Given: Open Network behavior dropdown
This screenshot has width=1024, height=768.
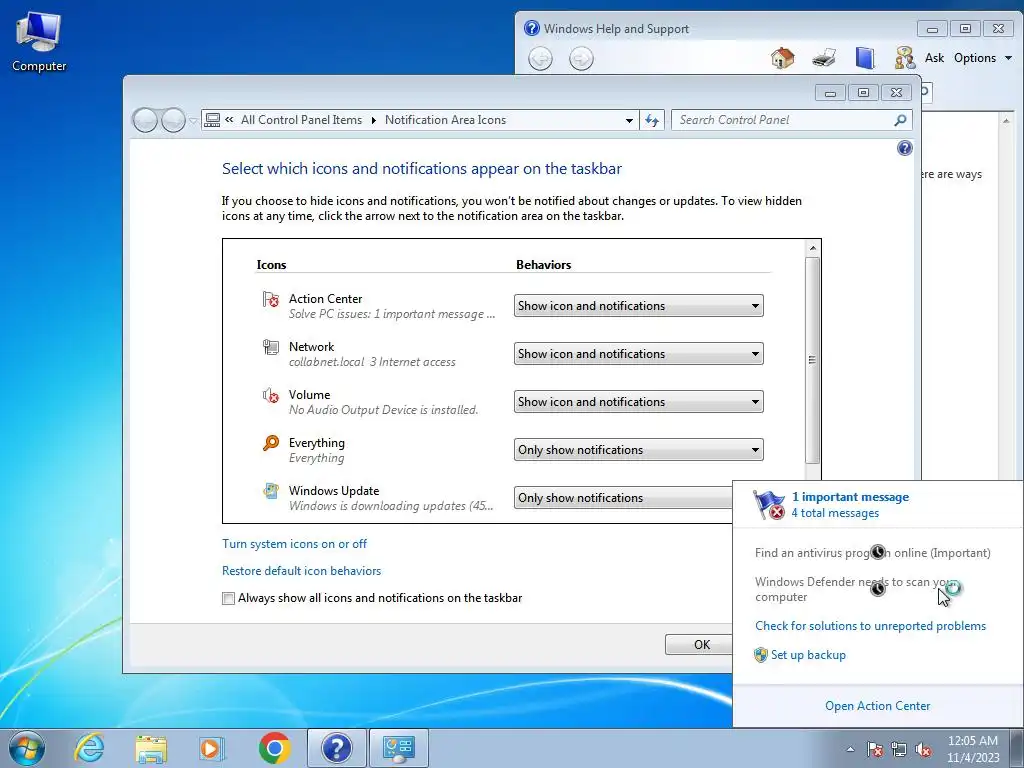Looking at the screenshot, I should [x=639, y=354].
